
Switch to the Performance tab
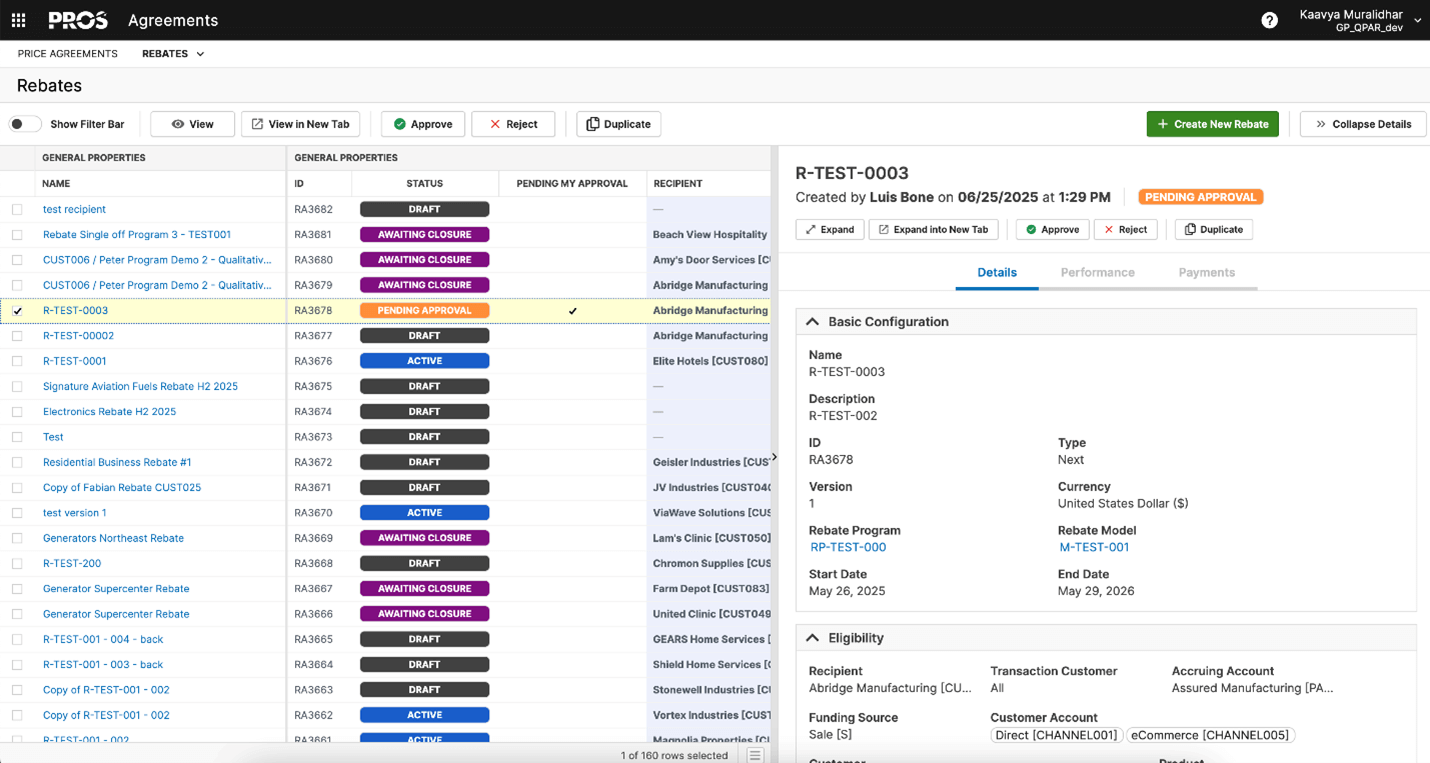tap(1097, 272)
